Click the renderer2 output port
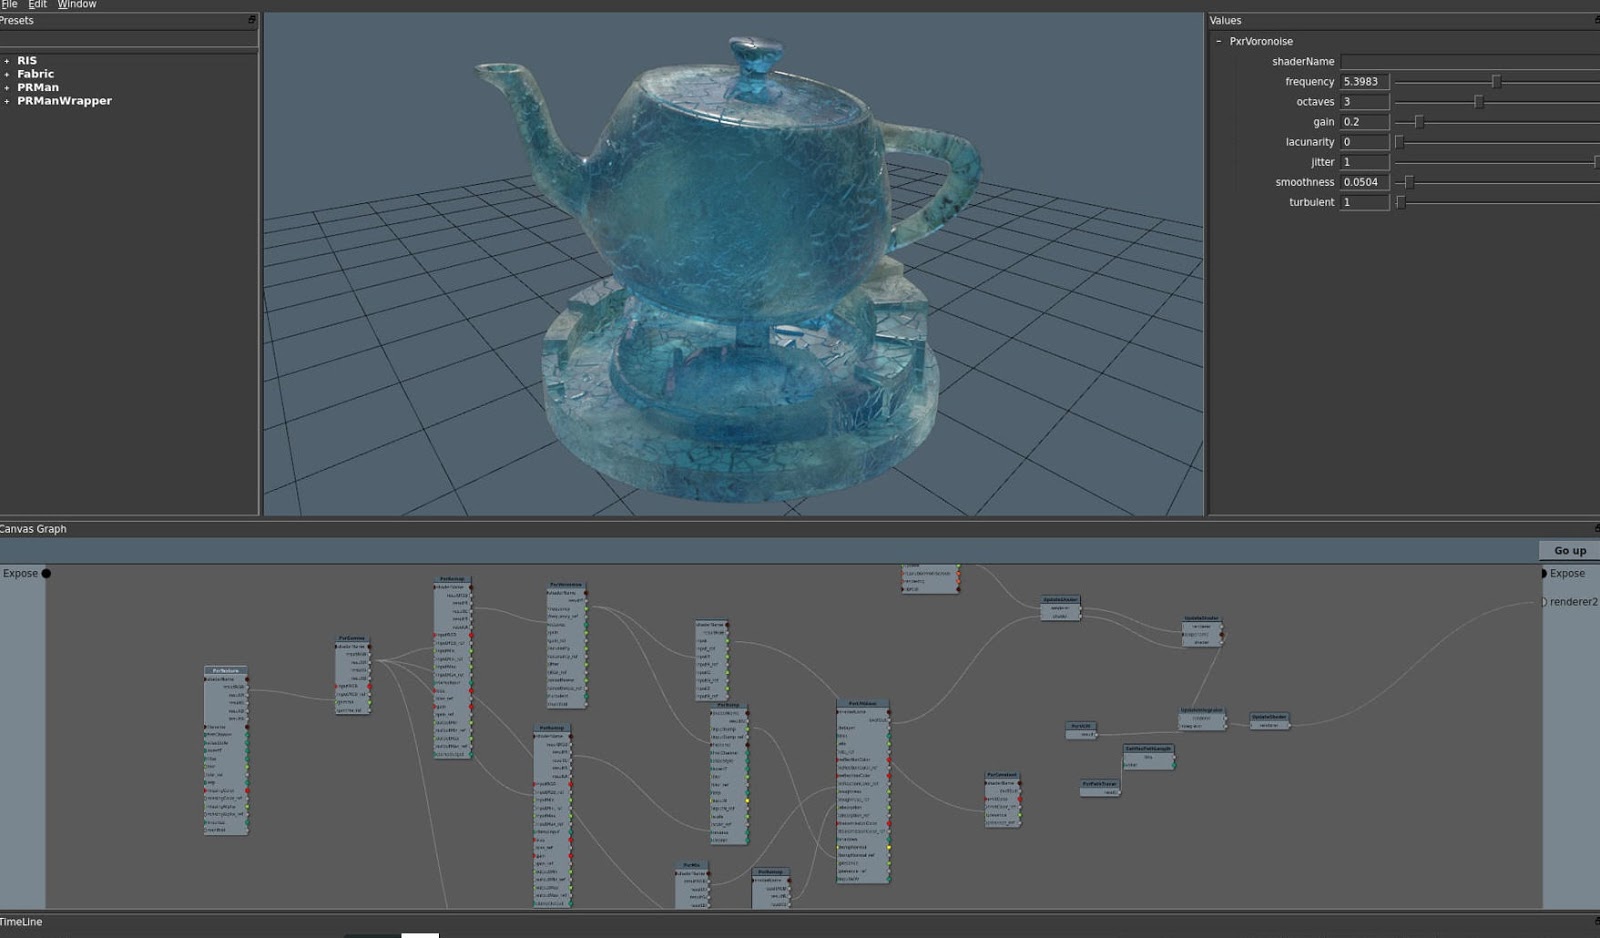The height and width of the screenshot is (938, 1600). click(1545, 602)
